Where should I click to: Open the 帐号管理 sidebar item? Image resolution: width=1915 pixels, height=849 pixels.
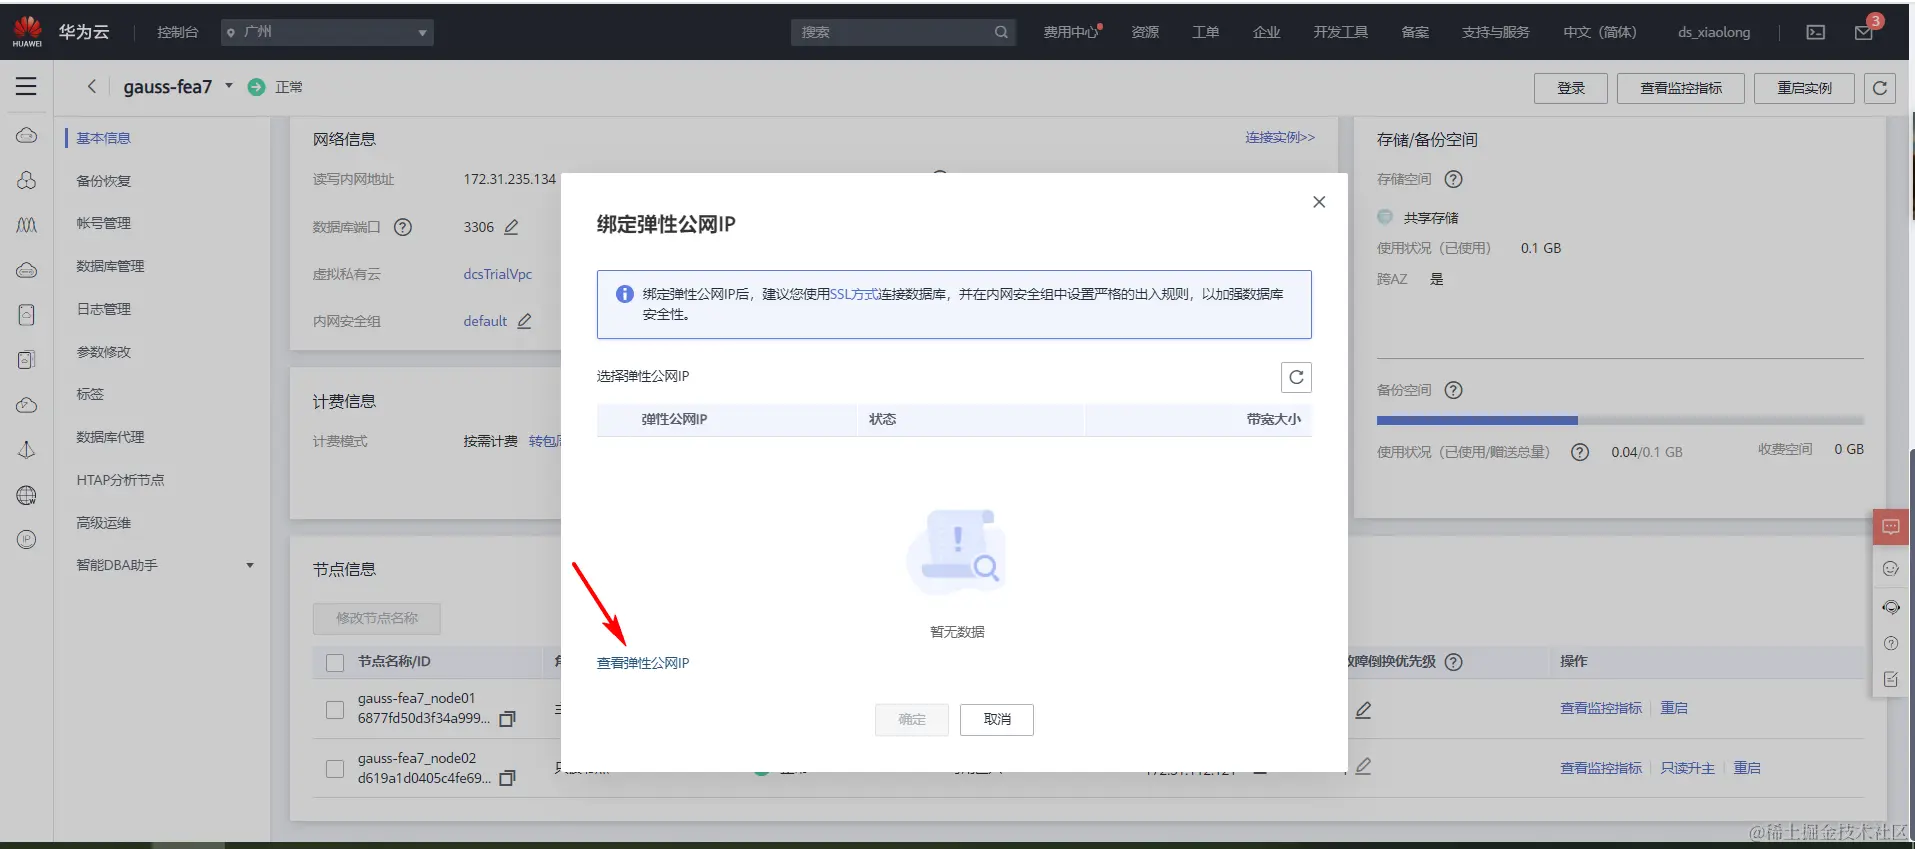[104, 223]
